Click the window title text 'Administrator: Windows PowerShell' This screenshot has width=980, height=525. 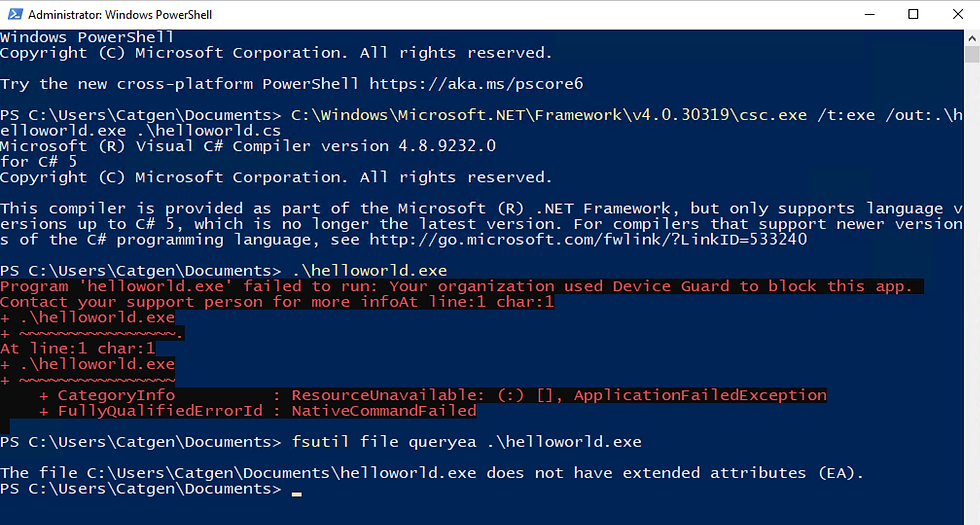click(120, 15)
